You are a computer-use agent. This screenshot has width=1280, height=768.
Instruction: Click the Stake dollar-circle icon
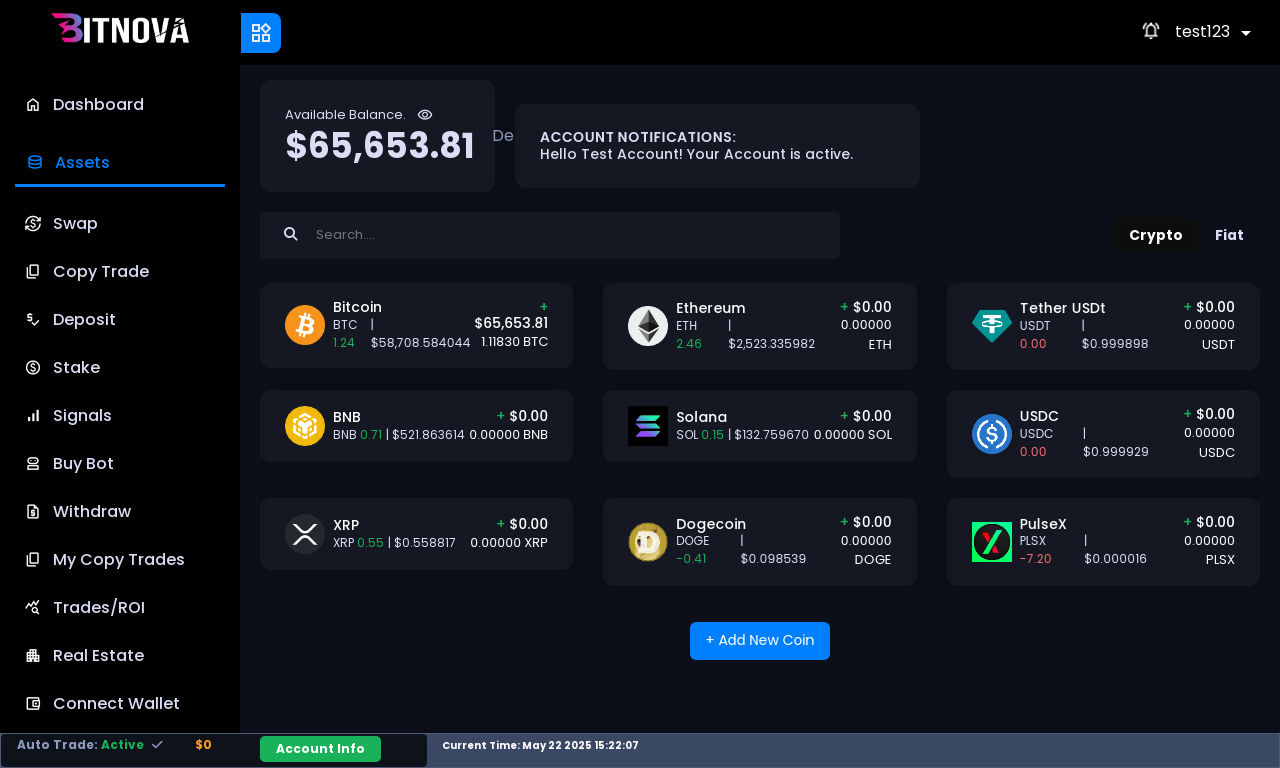point(33,368)
